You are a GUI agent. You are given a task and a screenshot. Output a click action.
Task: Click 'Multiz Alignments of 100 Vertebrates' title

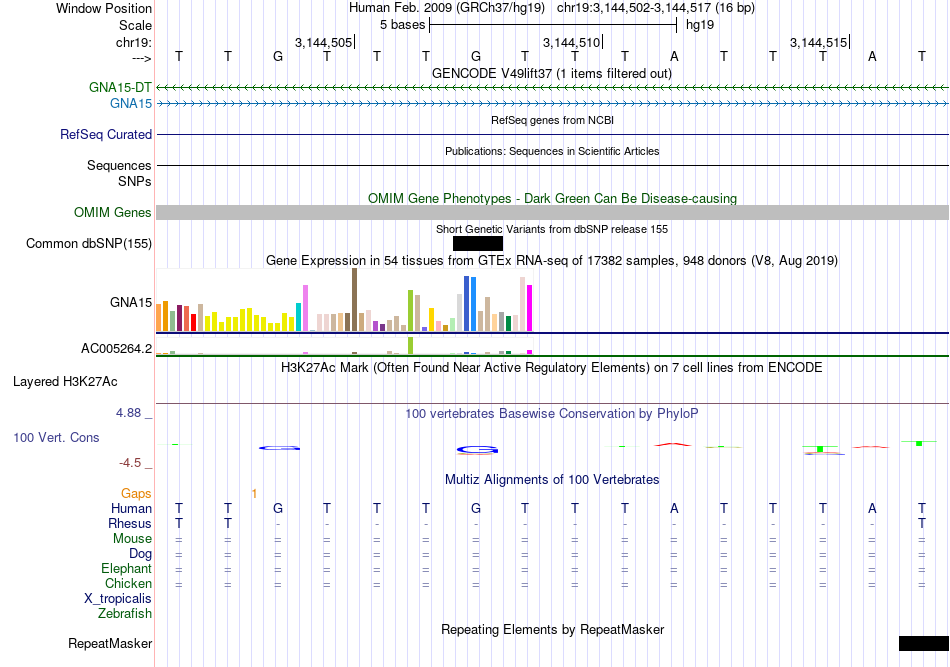pos(552,479)
